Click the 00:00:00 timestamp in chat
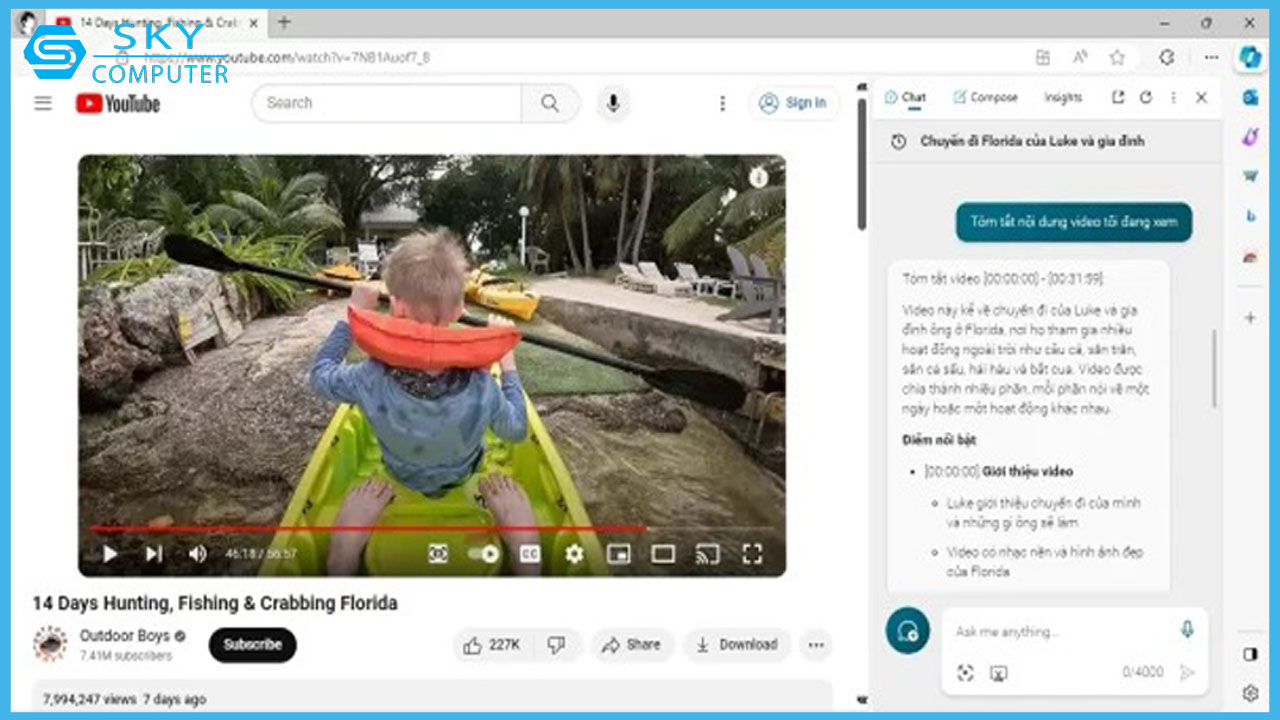Image resolution: width=1280 pixels, height=720 pixels. (x=952, y=471)
